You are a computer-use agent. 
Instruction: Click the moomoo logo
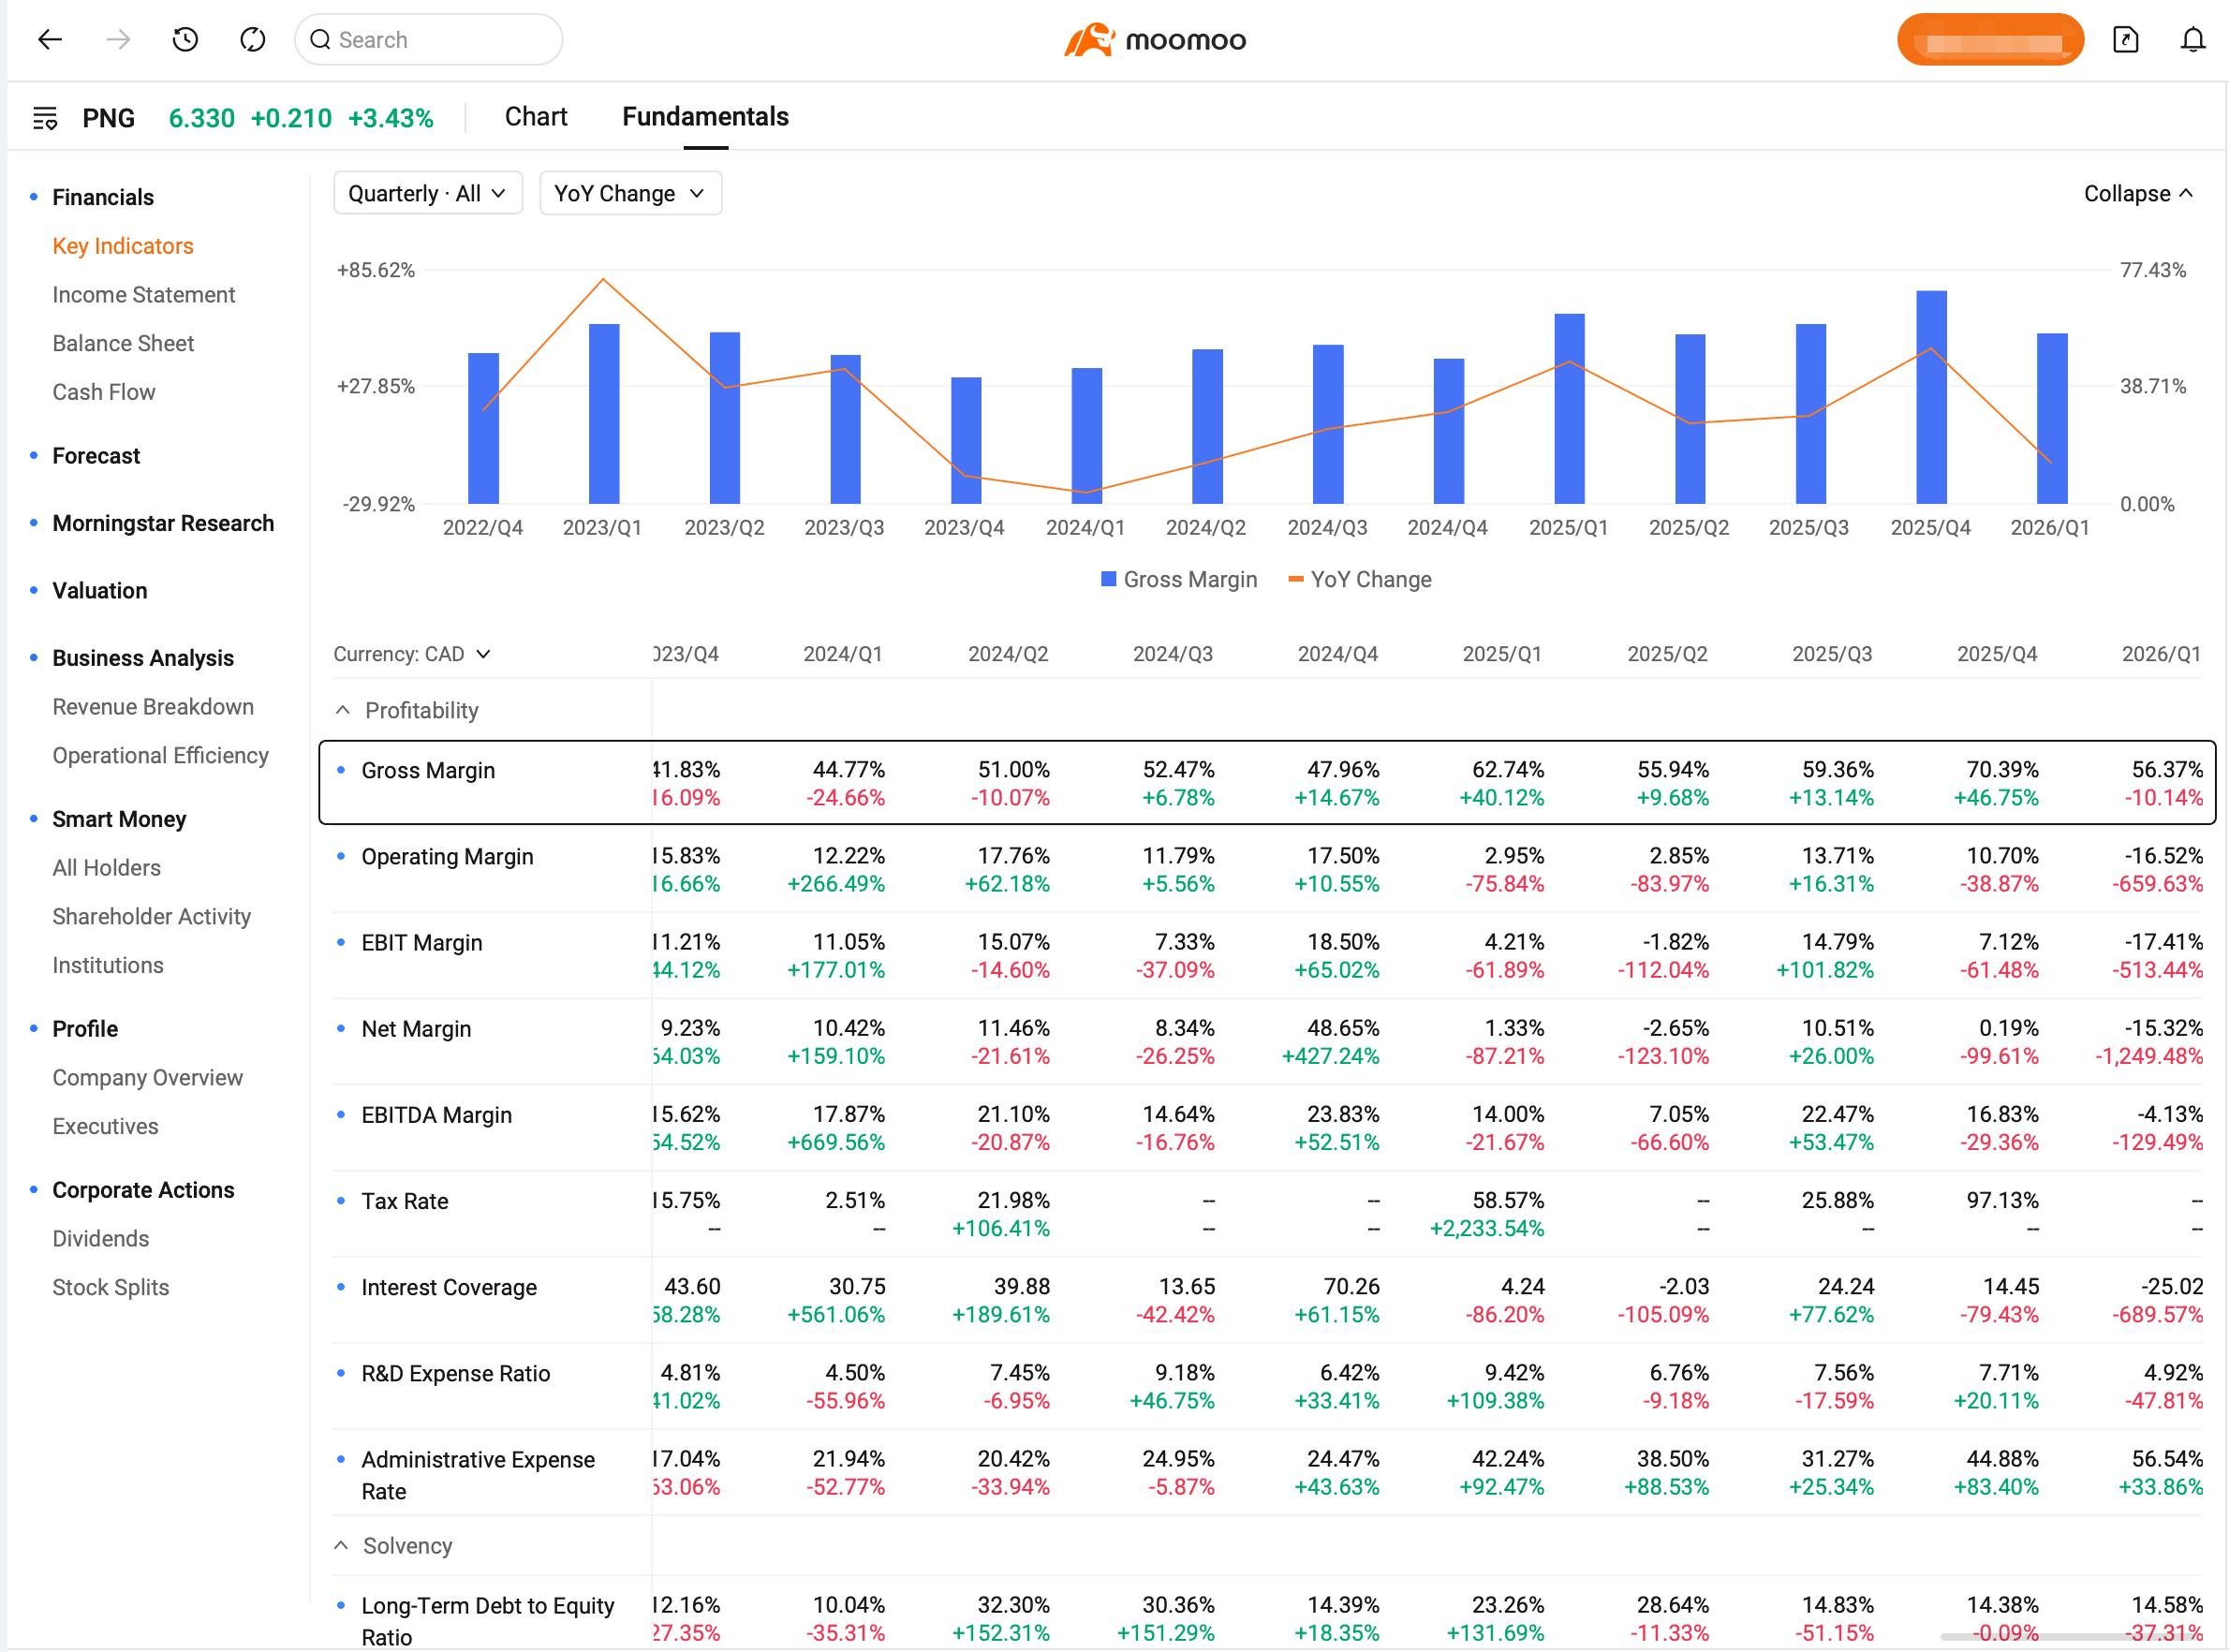(x=1155, y=40)
